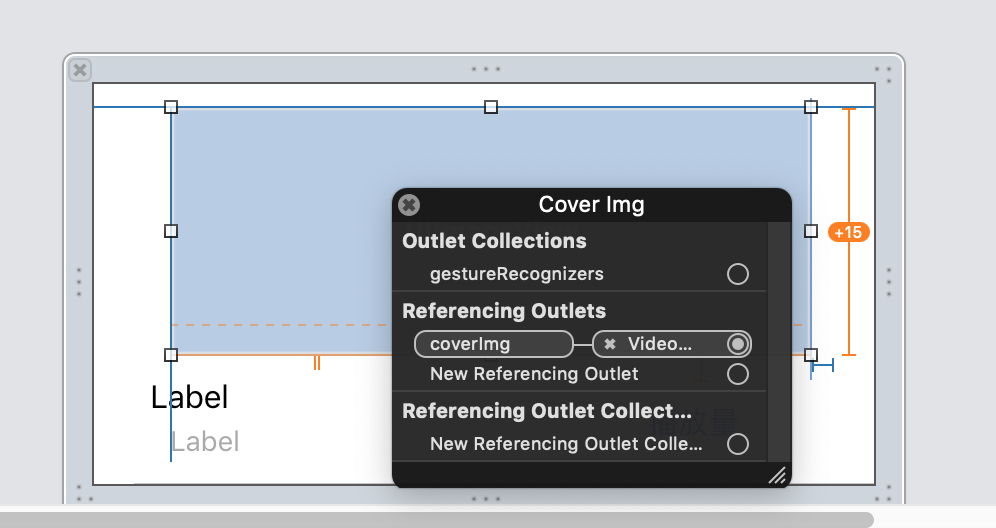Viewport: 996px width, 528px height.
Task: Click the middle-left selection handle
Action: pyautogui.click(x=171, y=231)
